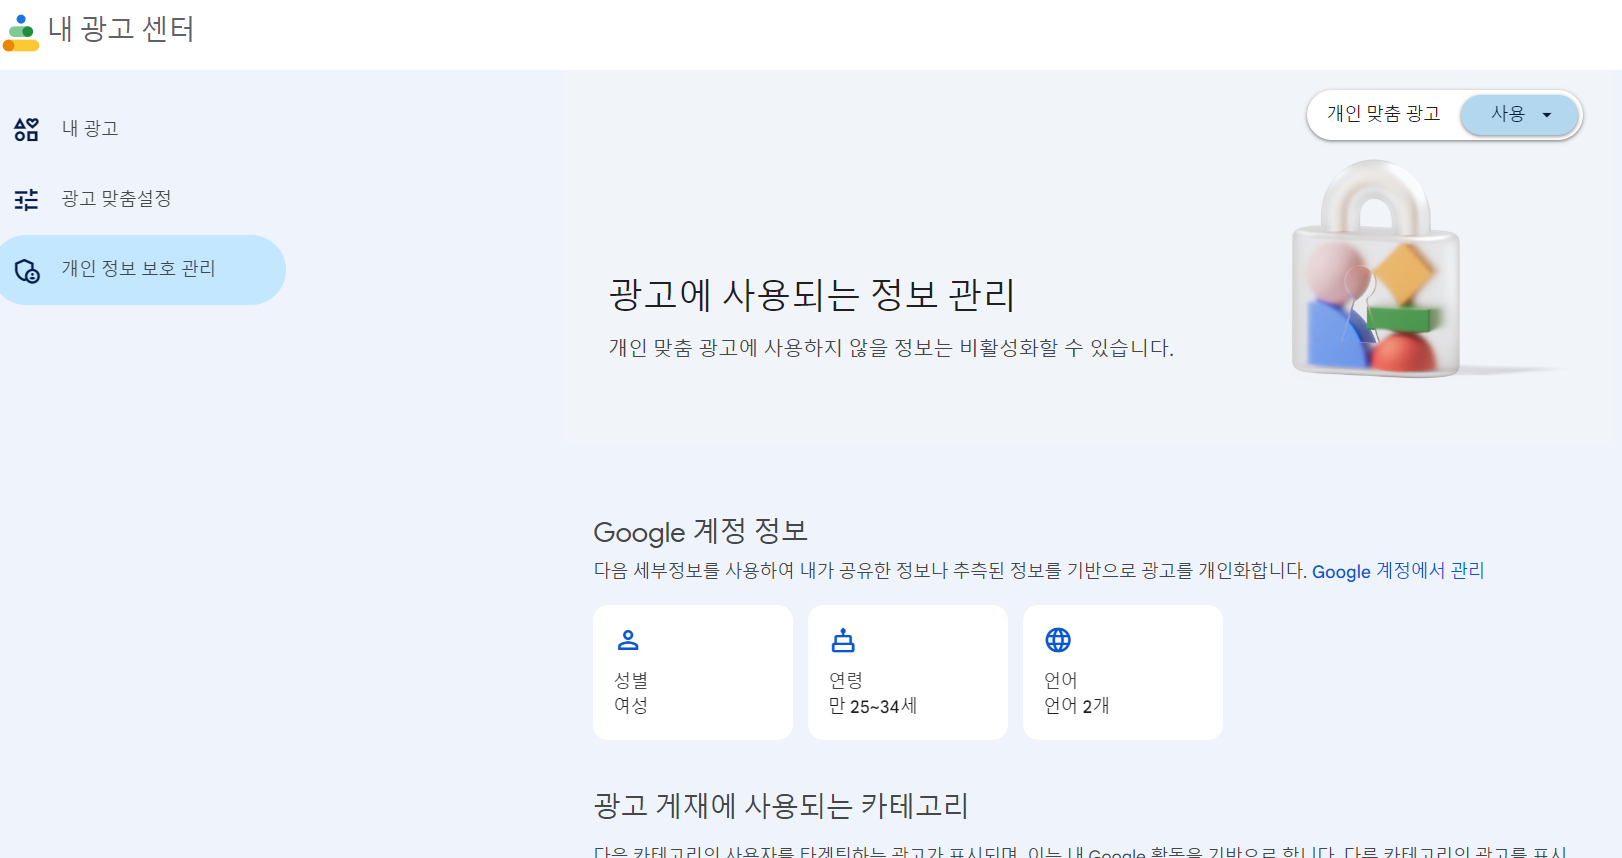
Task: Click the dropdown arrow next to 사용
Action: click(1547, 115)
